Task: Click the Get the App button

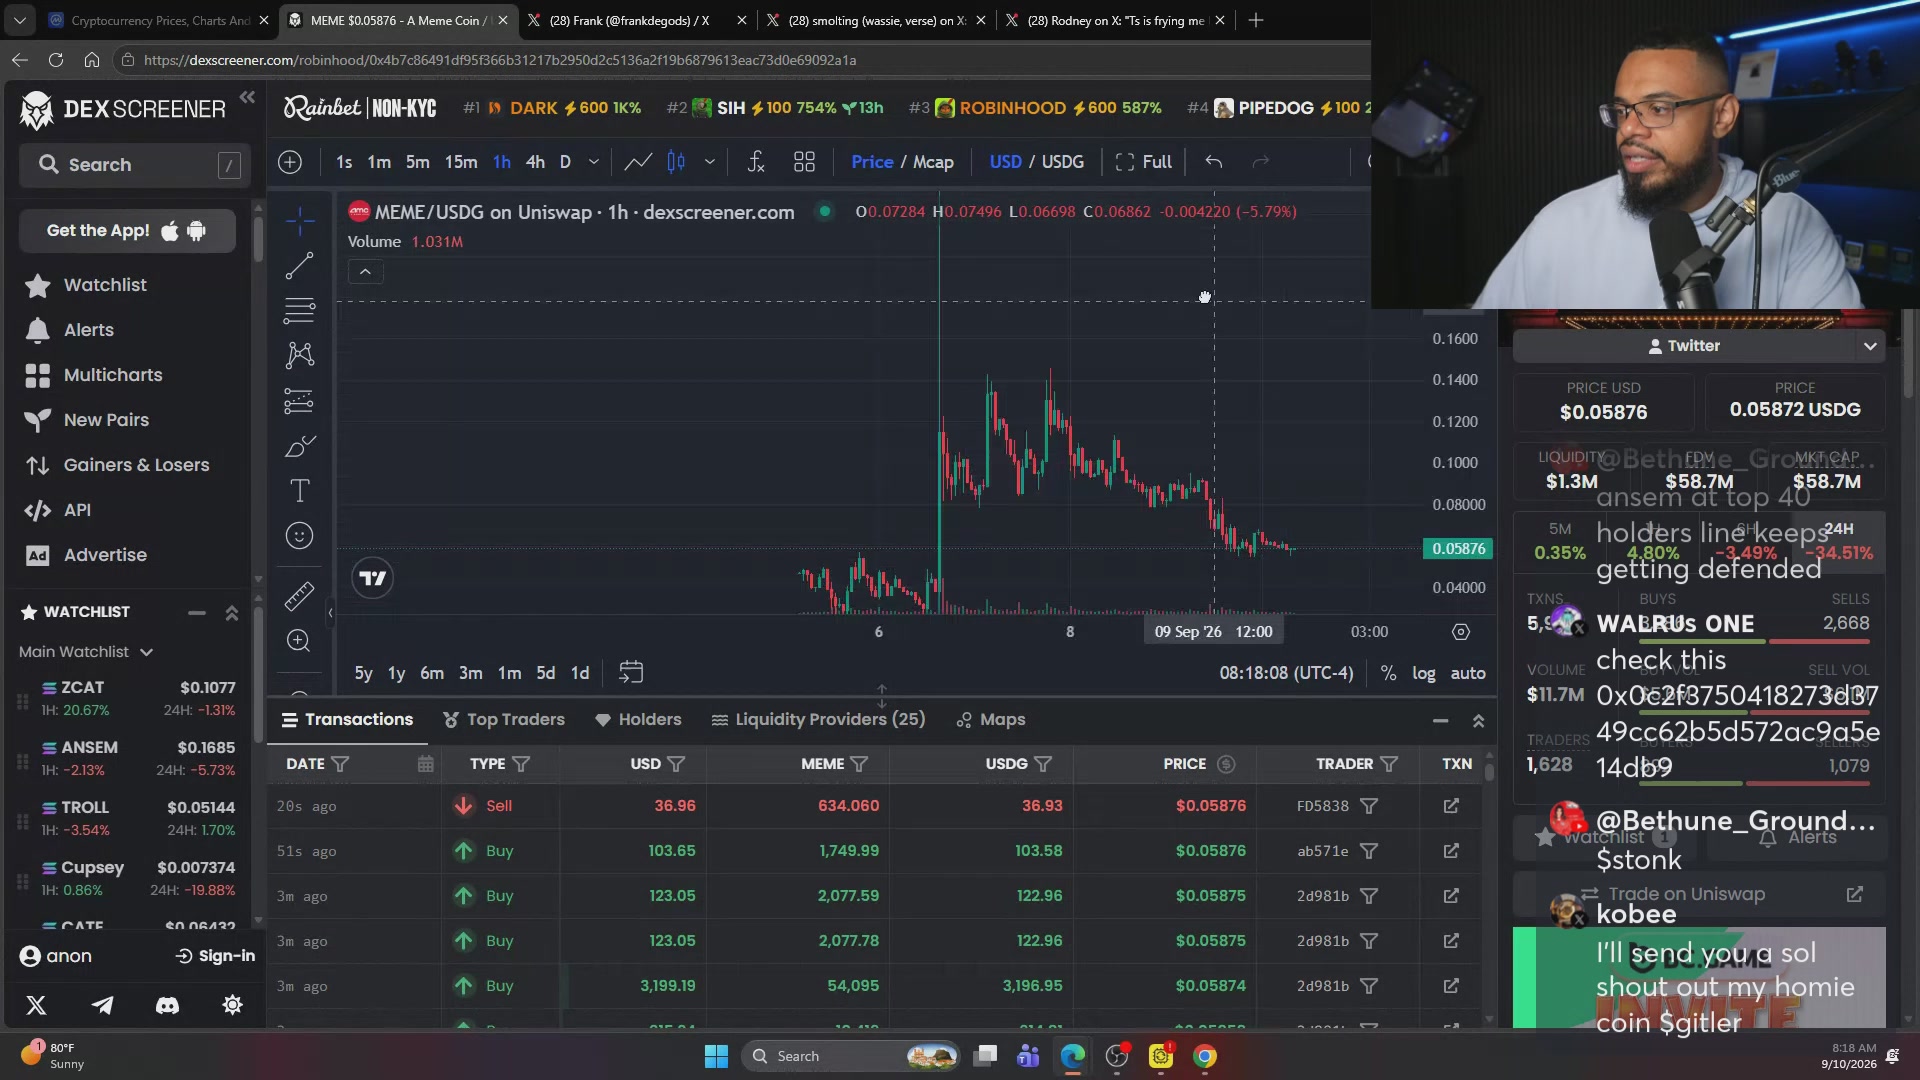Action: [x=127, y=231]
